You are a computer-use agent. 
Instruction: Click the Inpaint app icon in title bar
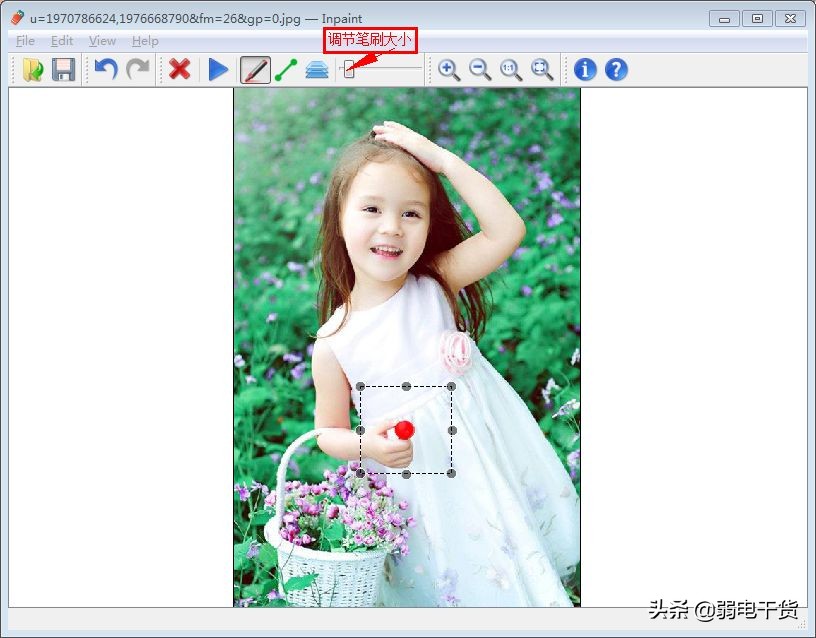18,18
